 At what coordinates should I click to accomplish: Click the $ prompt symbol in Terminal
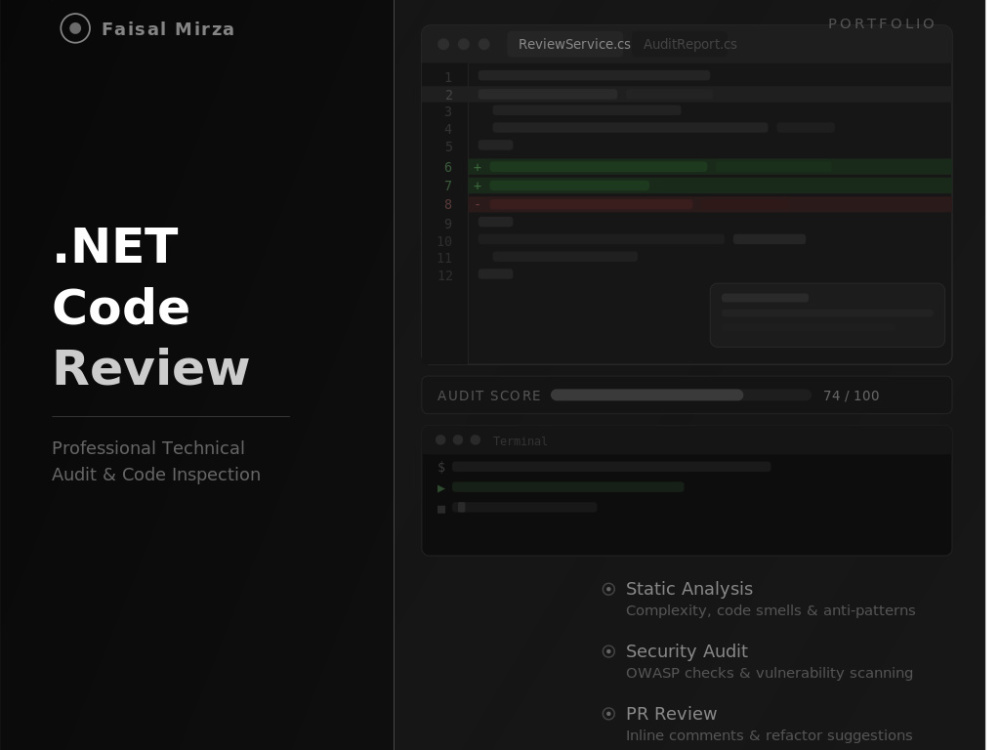pos(441,467)
